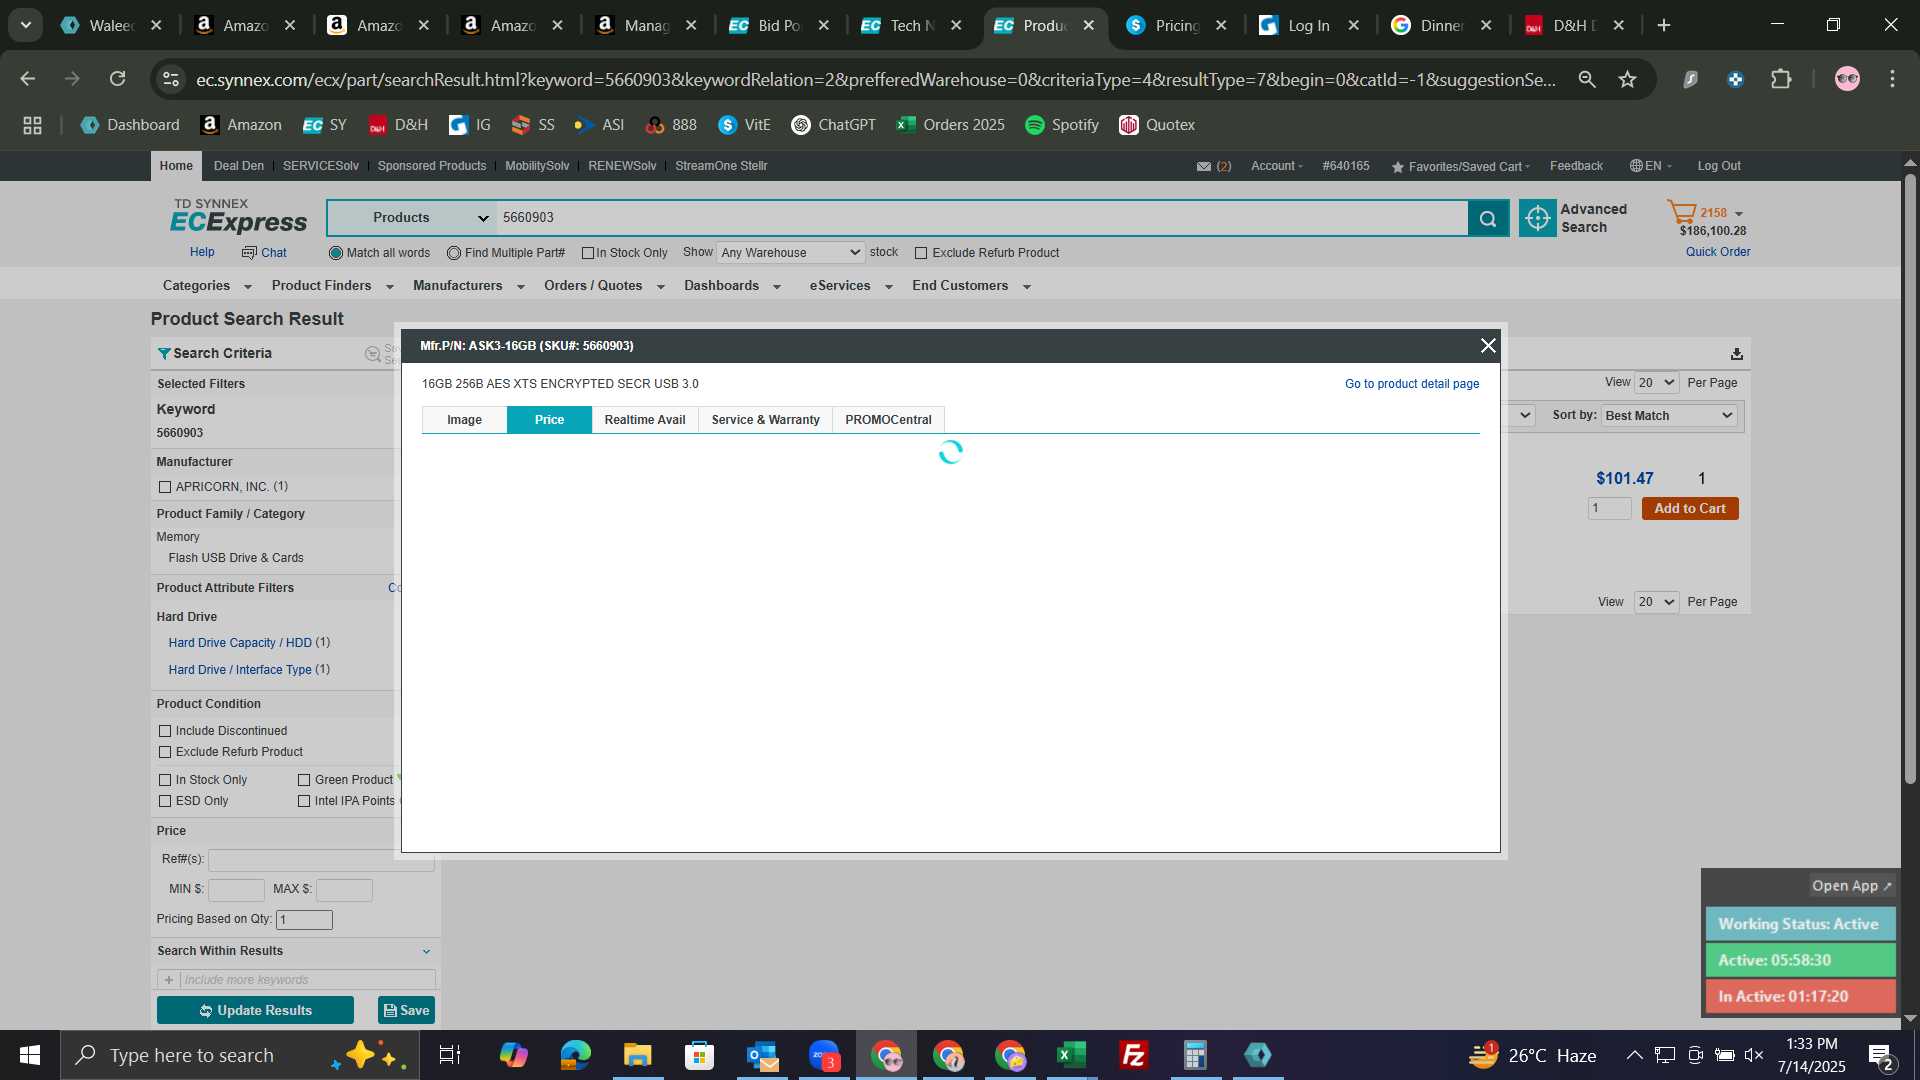Screen dimensions: 1920x1080
Task: Click the magnifier search button beside keyword field
Action: (x=1488, y=218)
